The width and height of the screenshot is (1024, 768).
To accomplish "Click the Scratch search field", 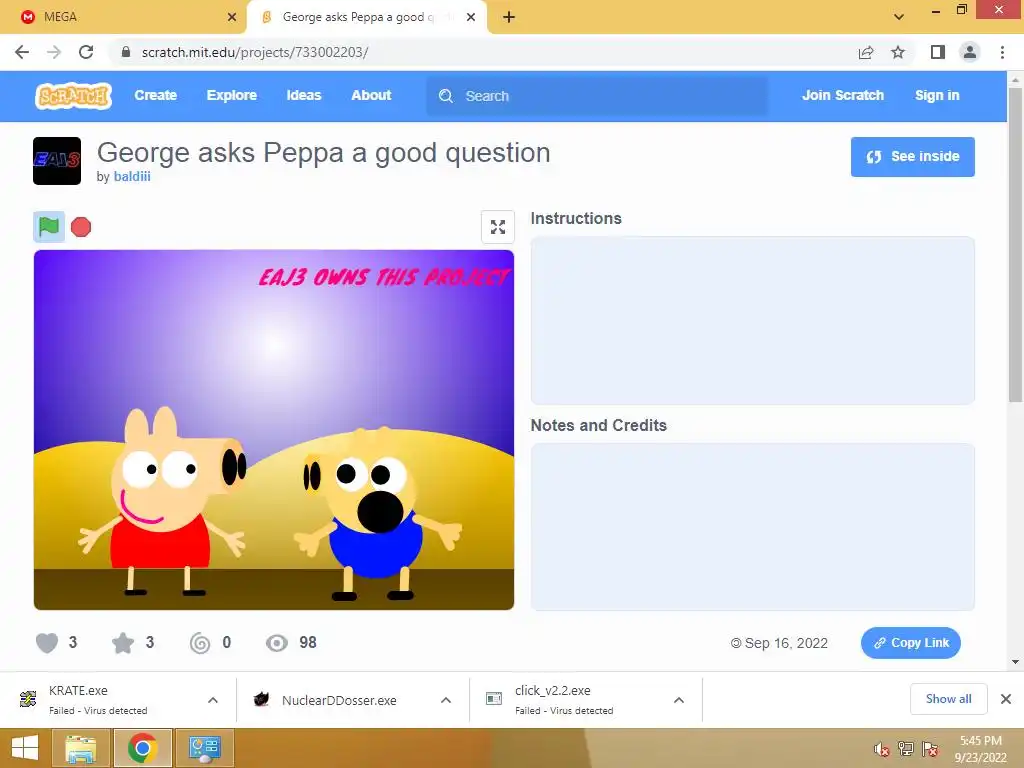I will 597,96.
